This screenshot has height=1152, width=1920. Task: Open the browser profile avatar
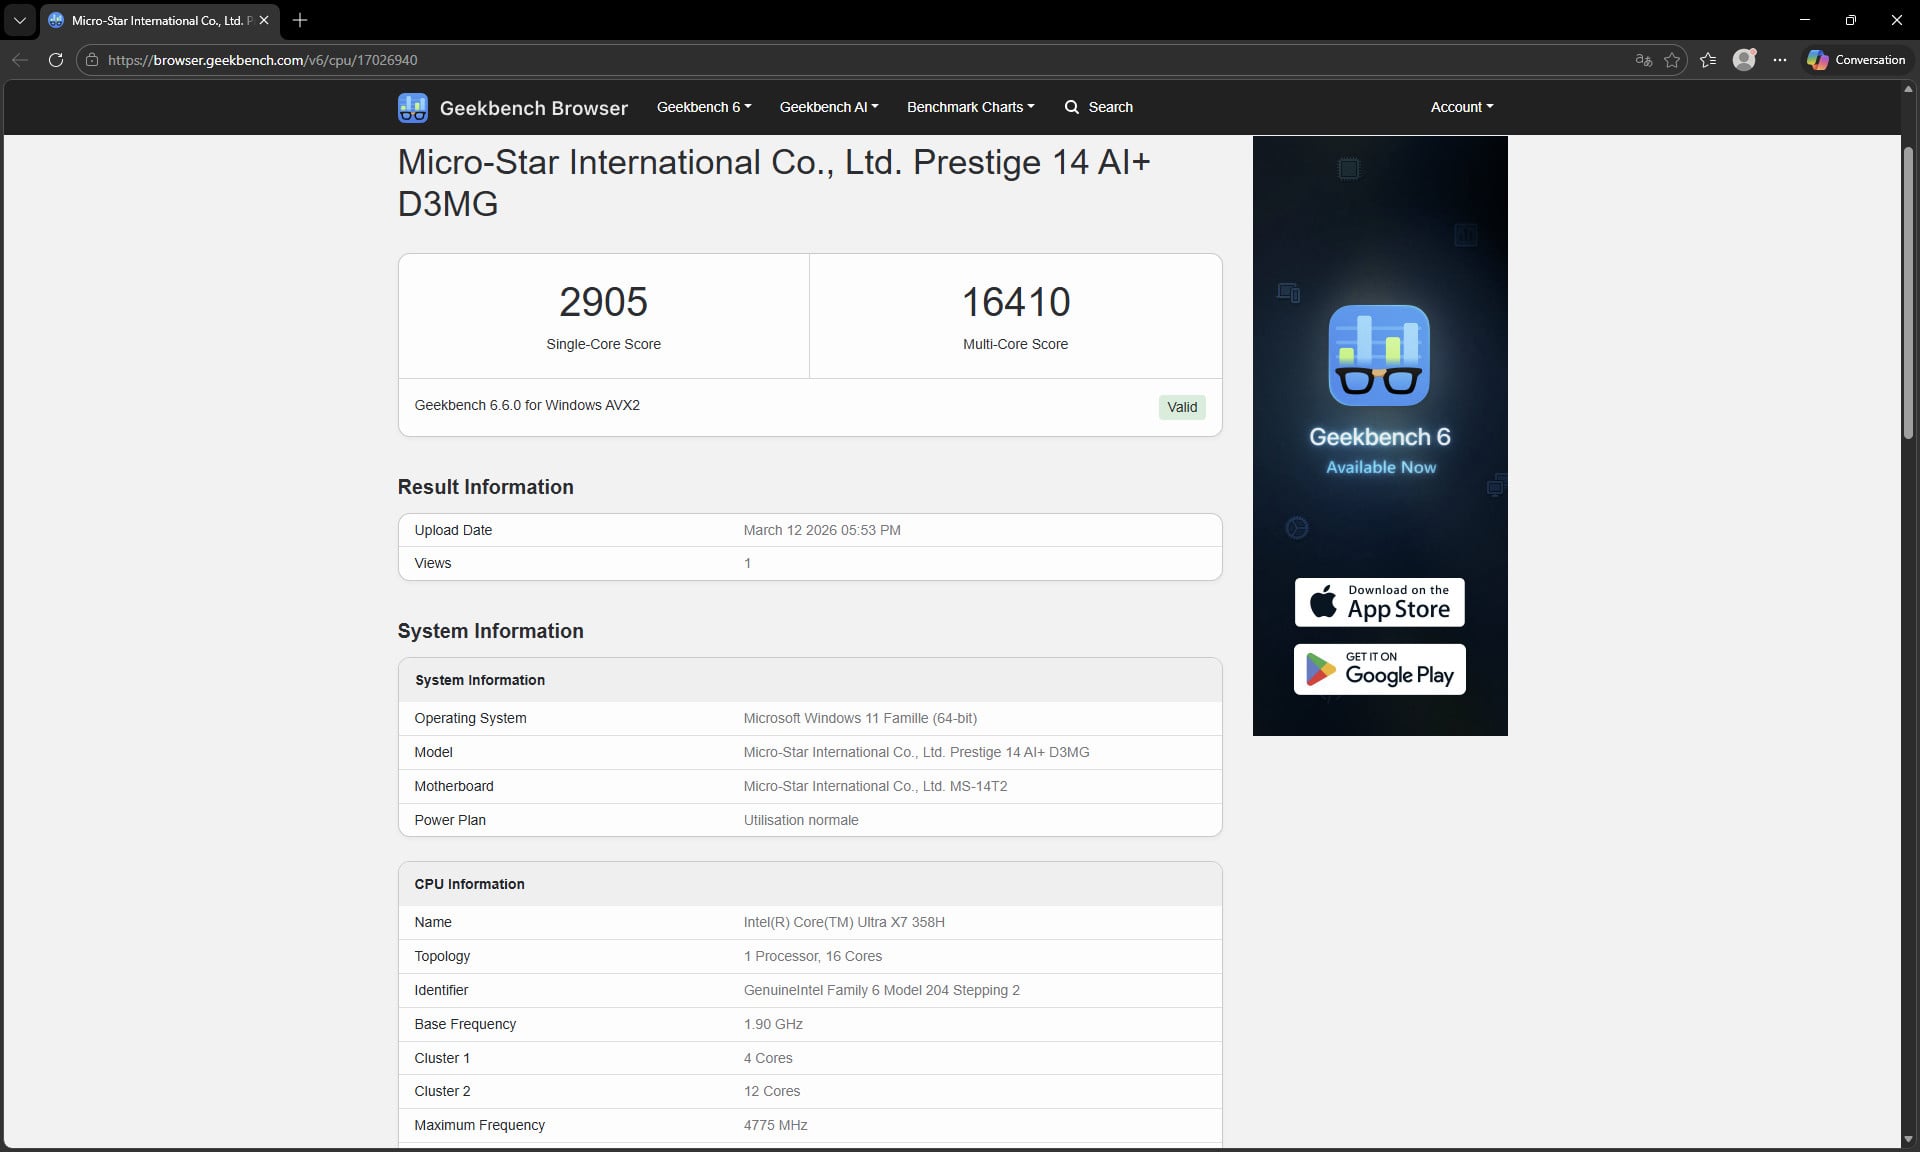(1744, 60)
